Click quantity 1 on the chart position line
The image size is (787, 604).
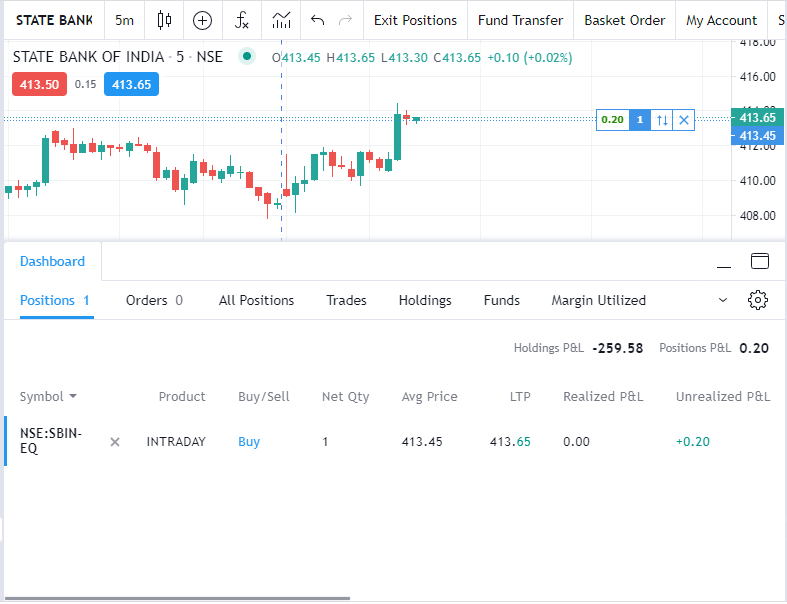coord(639,119)
